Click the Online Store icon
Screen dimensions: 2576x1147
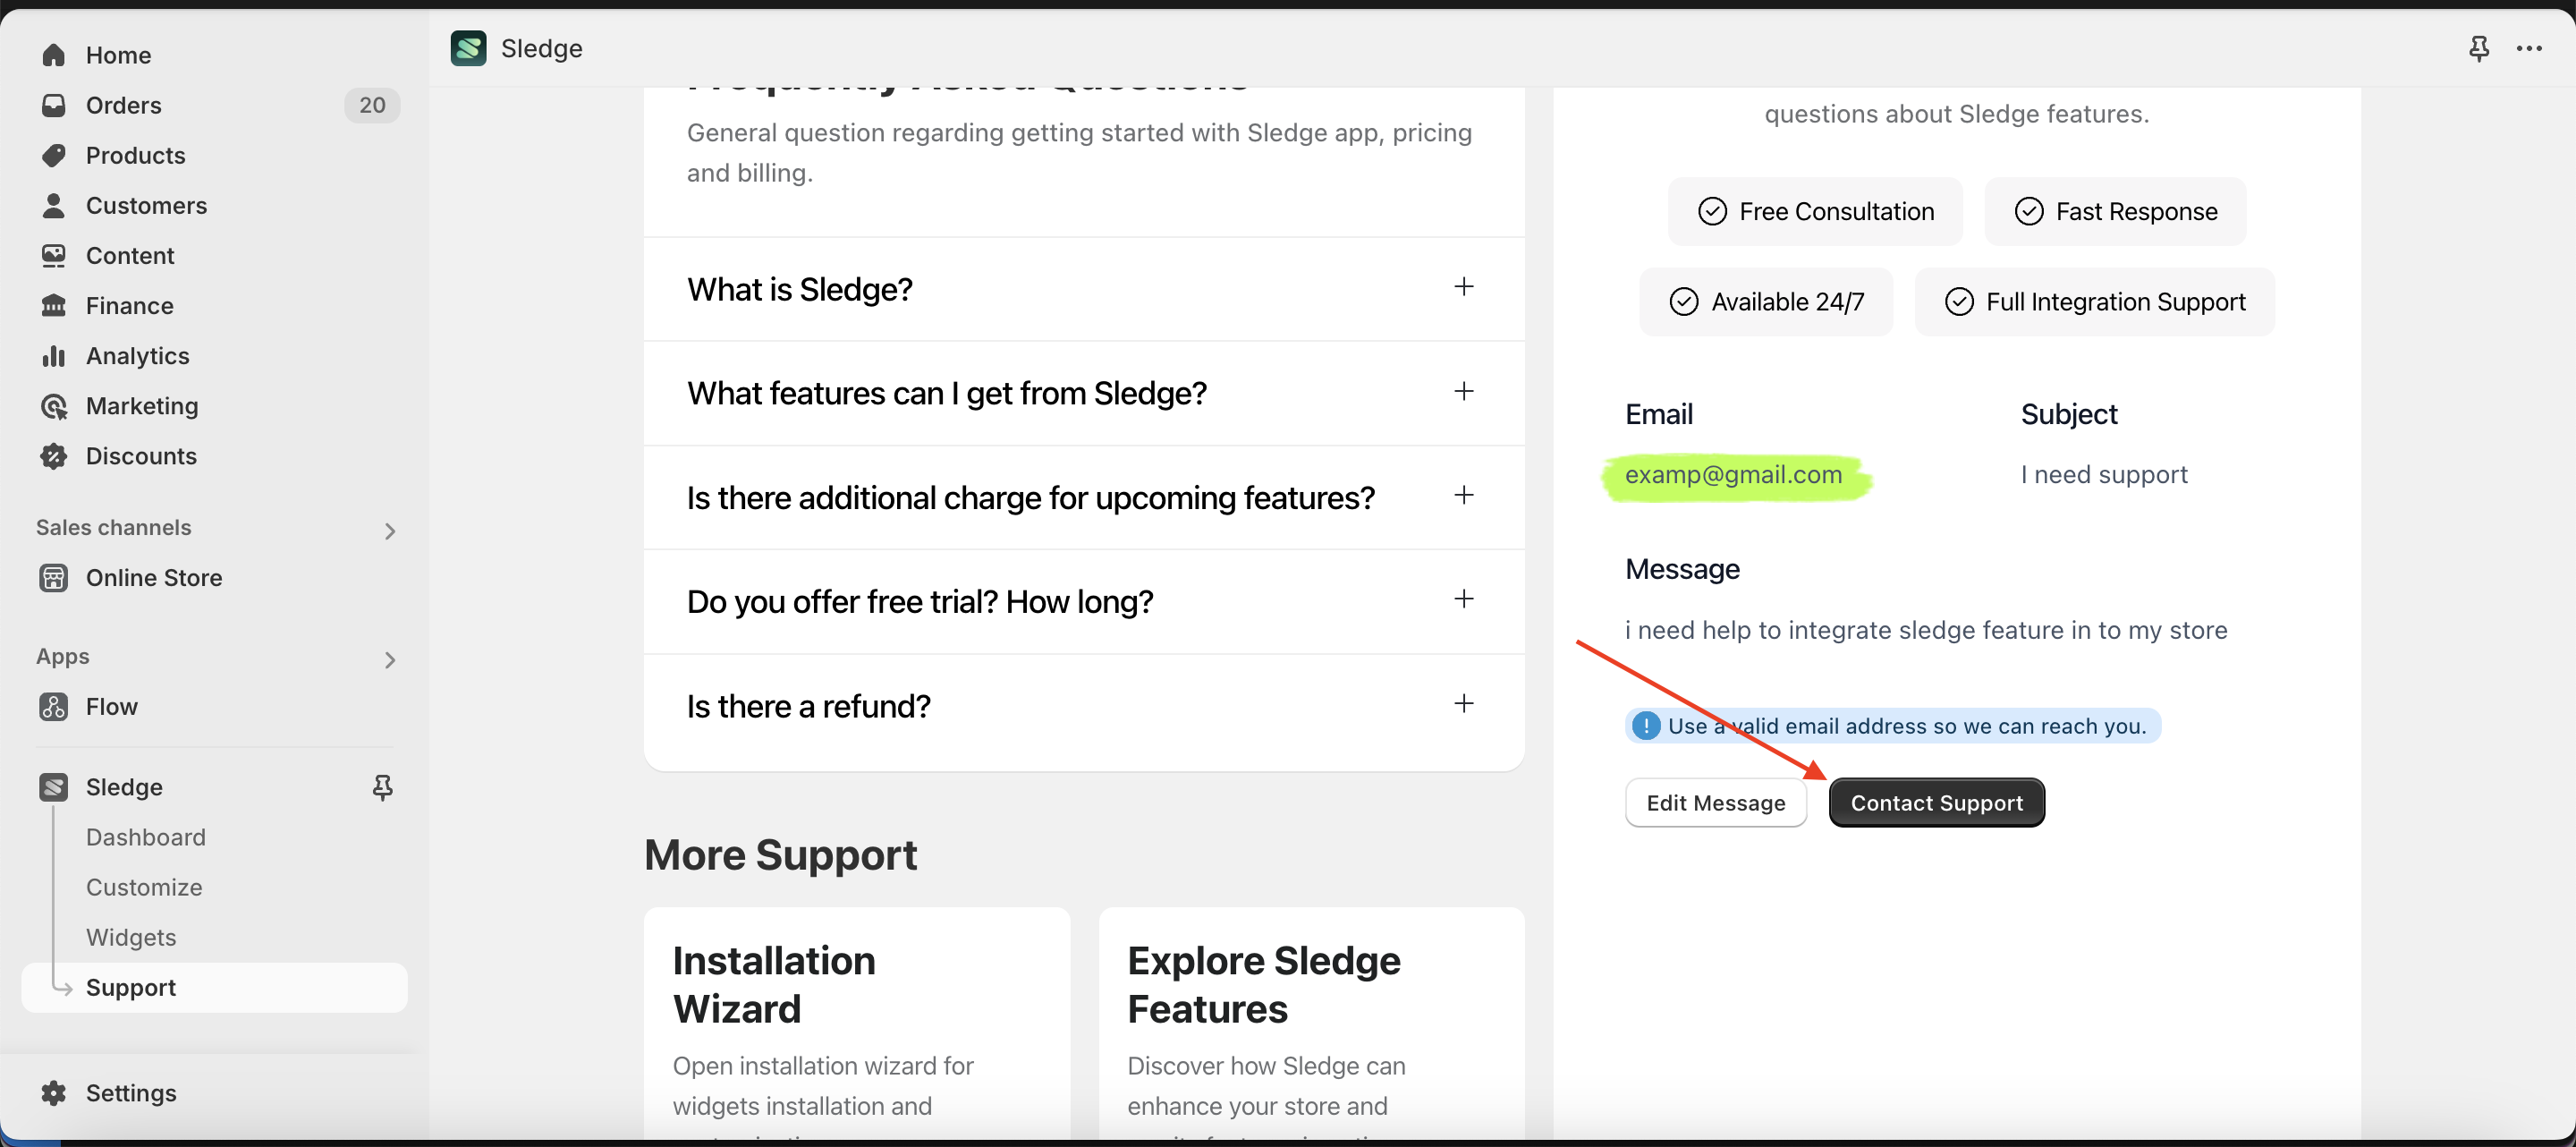pos(54,578)
